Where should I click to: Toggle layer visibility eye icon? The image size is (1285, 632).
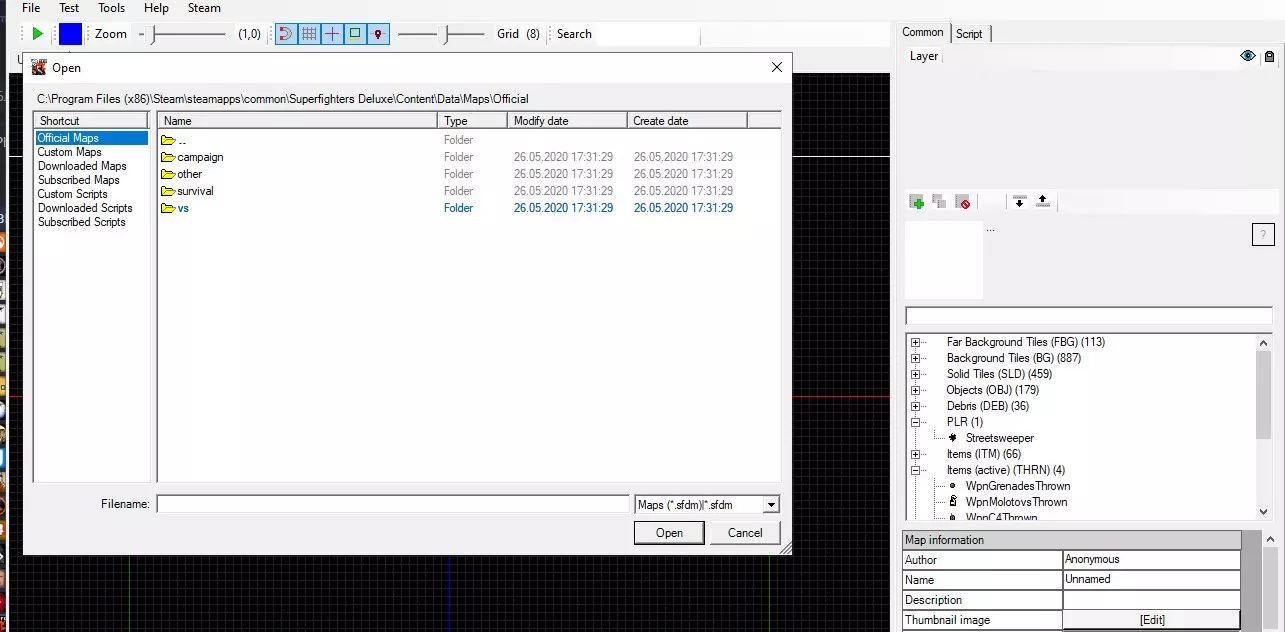point(1247,57)
